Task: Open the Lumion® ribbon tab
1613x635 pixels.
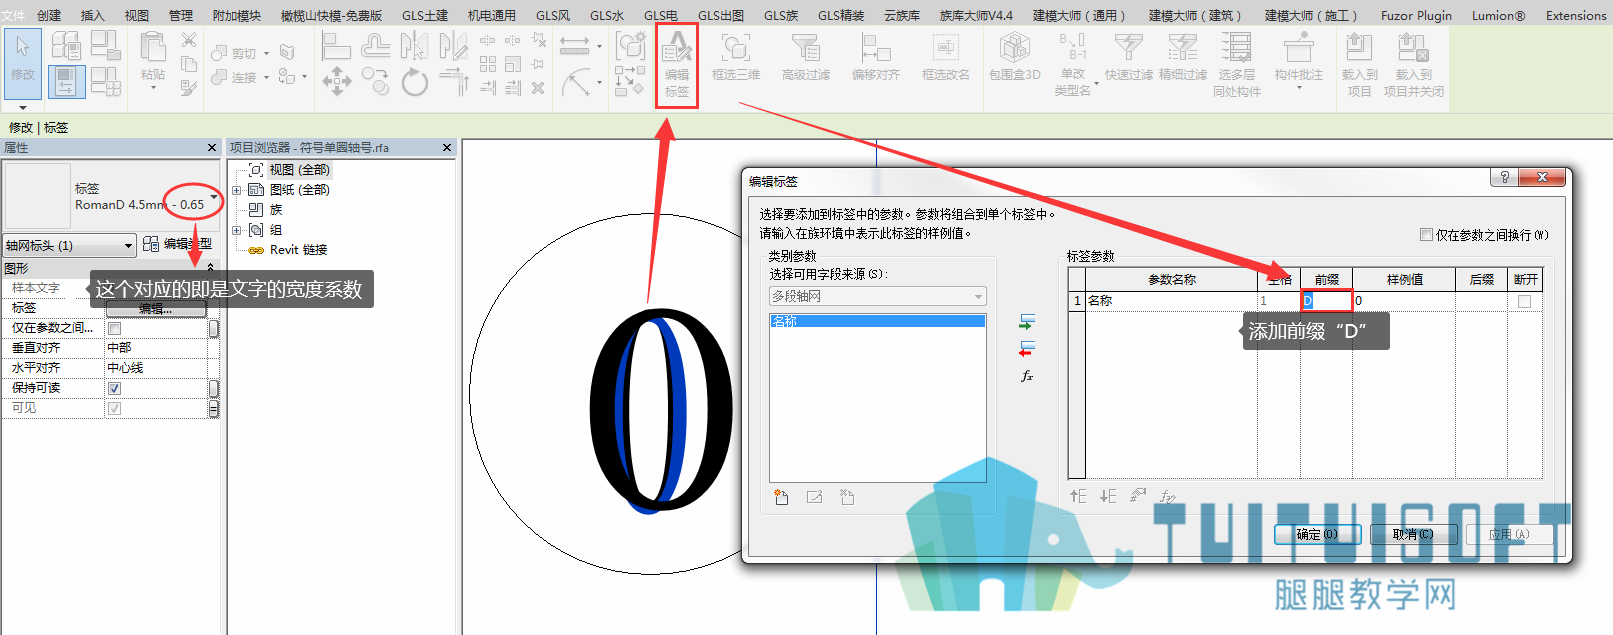Action: [x=1498, y=15]
